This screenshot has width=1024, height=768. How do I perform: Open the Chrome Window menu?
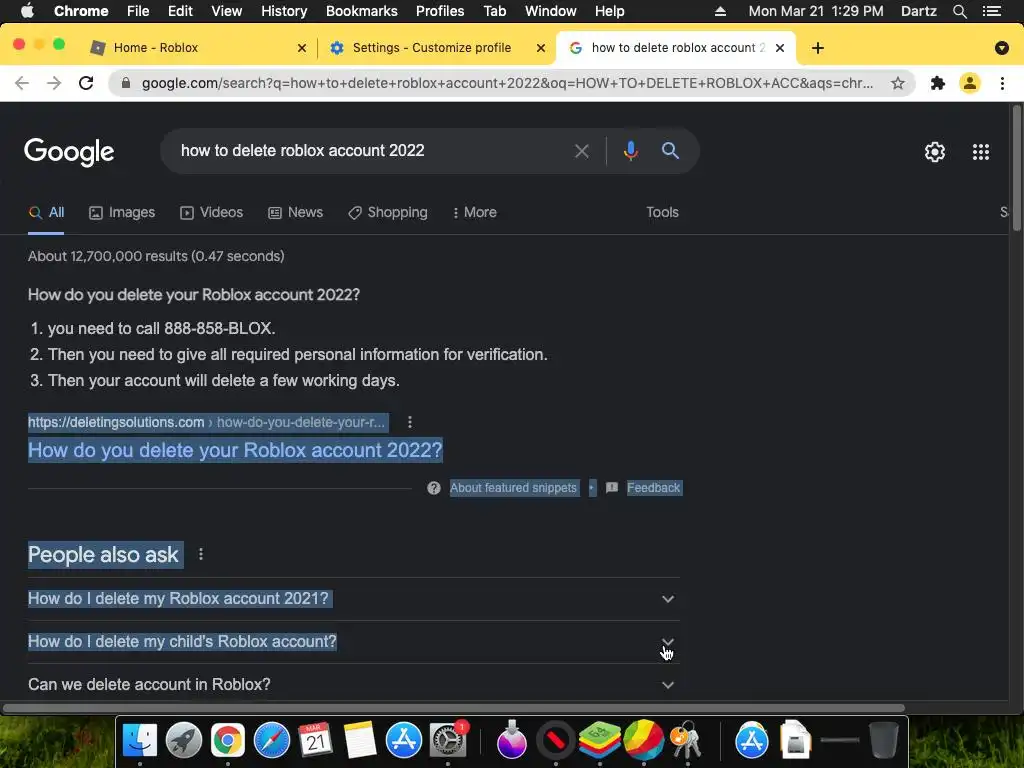(551, 11)
